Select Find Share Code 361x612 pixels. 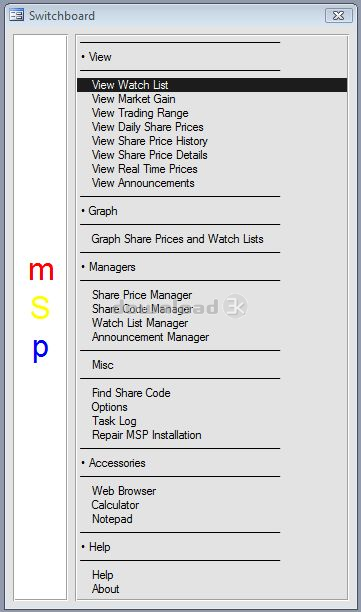(131, 393)
